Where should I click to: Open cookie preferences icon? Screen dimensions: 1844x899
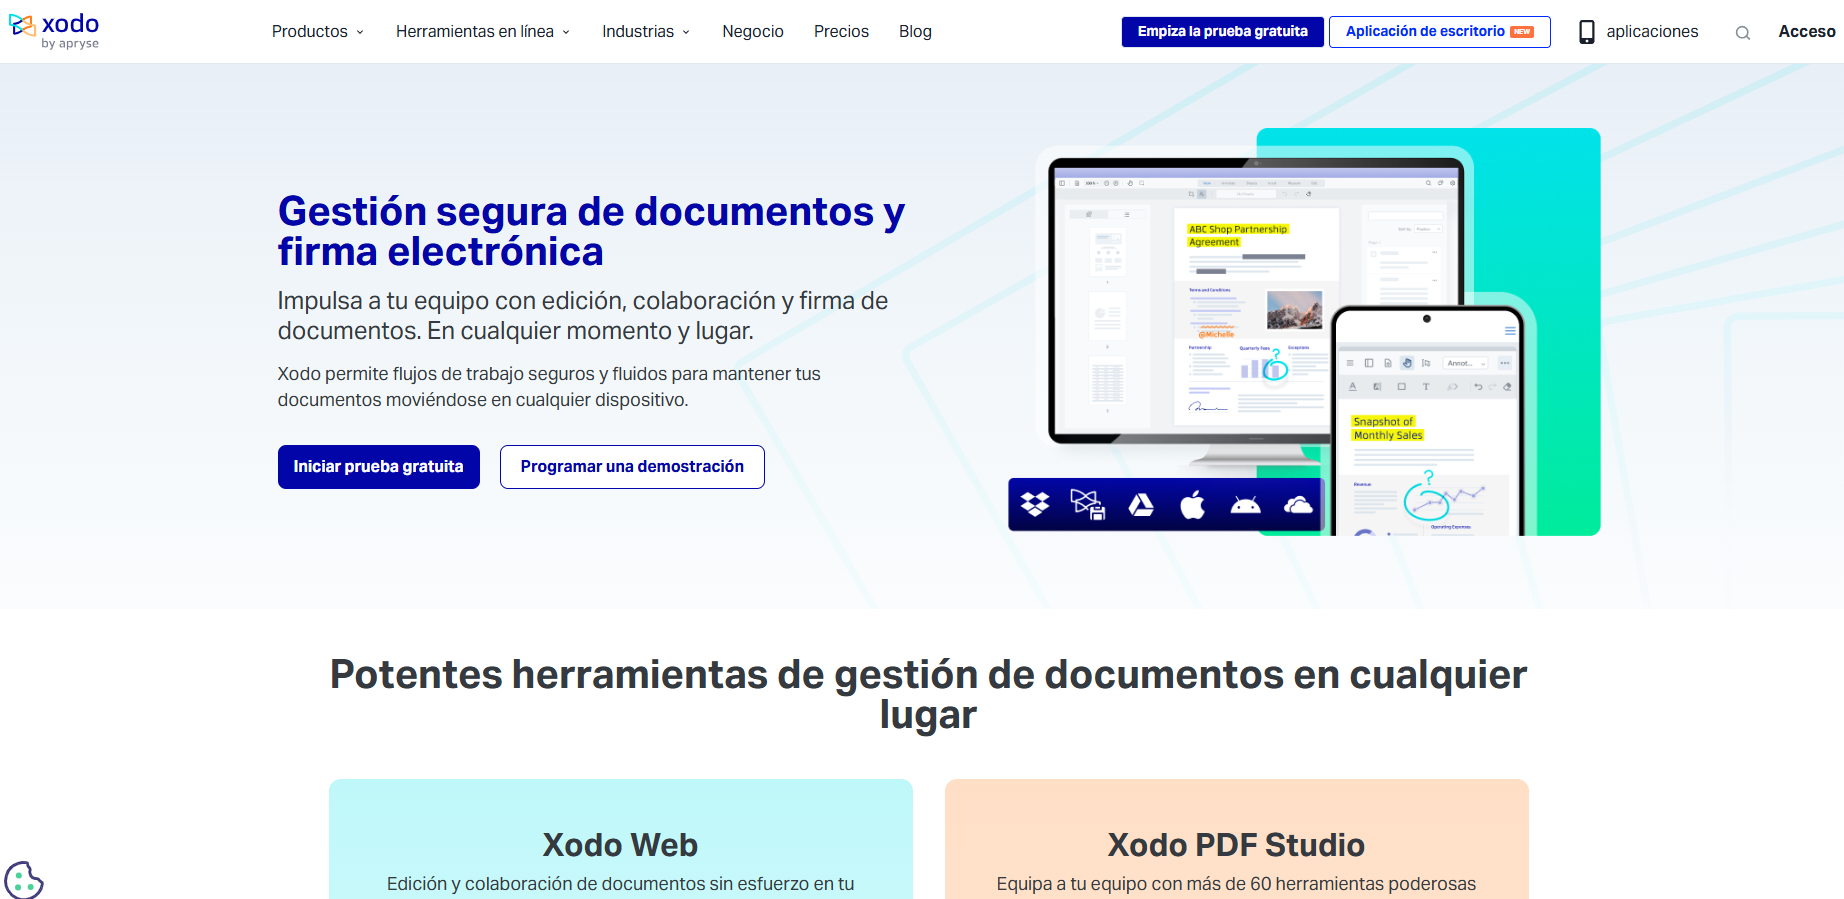(24, 880)
